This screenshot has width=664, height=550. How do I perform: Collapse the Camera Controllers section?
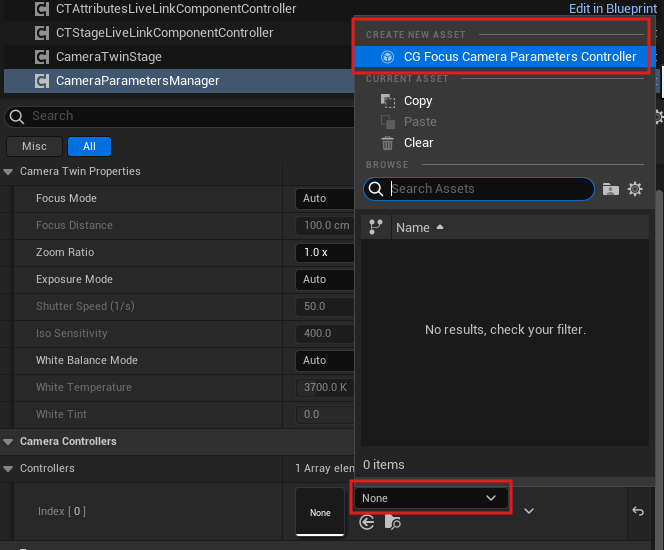pyautogui.click(x=9, y=442)
